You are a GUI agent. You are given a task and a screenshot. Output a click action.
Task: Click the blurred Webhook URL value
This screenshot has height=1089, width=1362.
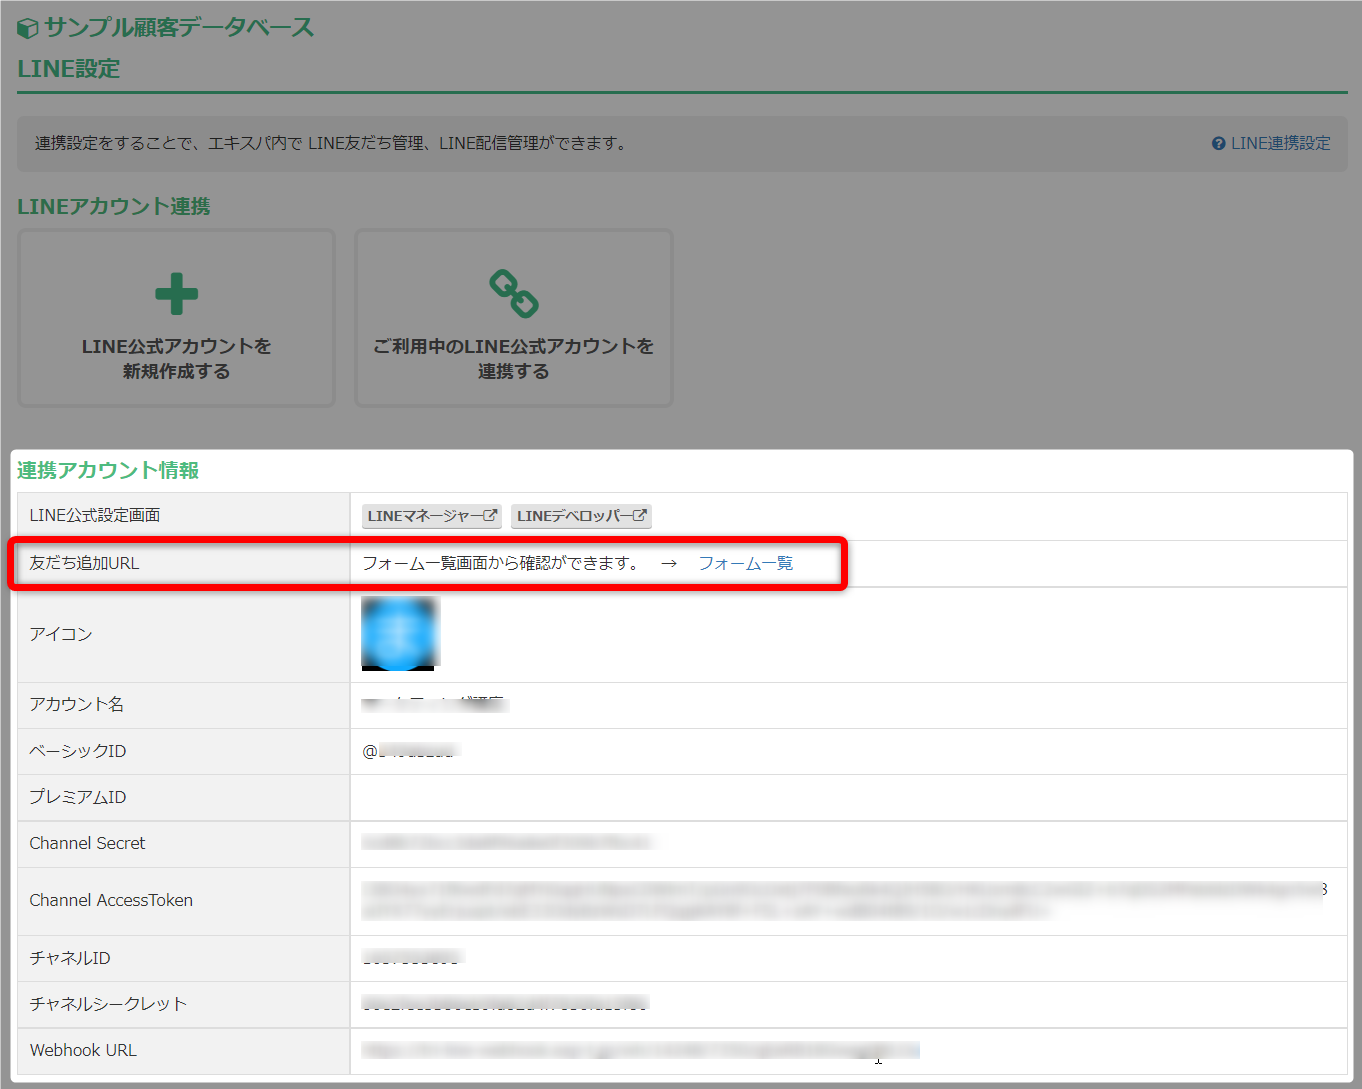(640, 1050)
